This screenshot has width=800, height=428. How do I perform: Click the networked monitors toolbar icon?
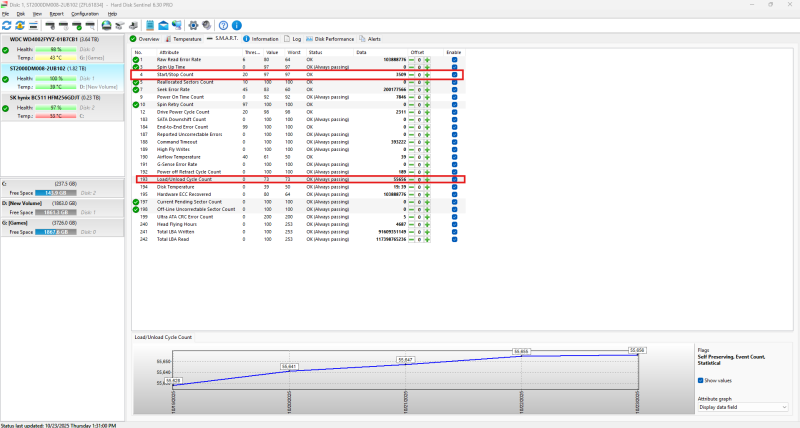[x=177, y=25]
